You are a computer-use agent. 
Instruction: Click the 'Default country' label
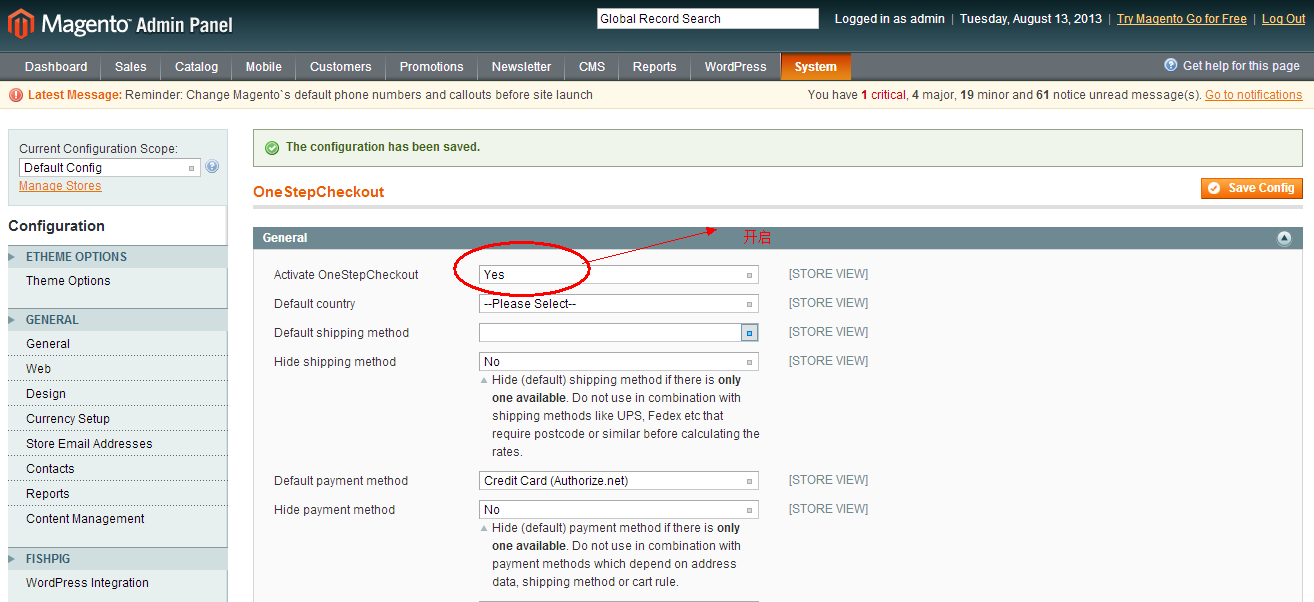(x=314, y=304)
